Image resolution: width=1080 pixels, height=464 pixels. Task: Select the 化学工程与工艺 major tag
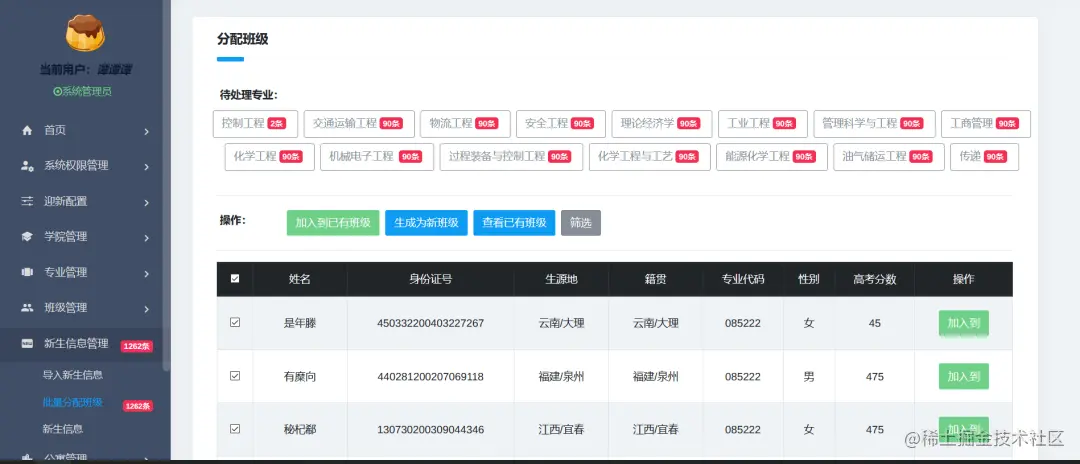[650, 157]
